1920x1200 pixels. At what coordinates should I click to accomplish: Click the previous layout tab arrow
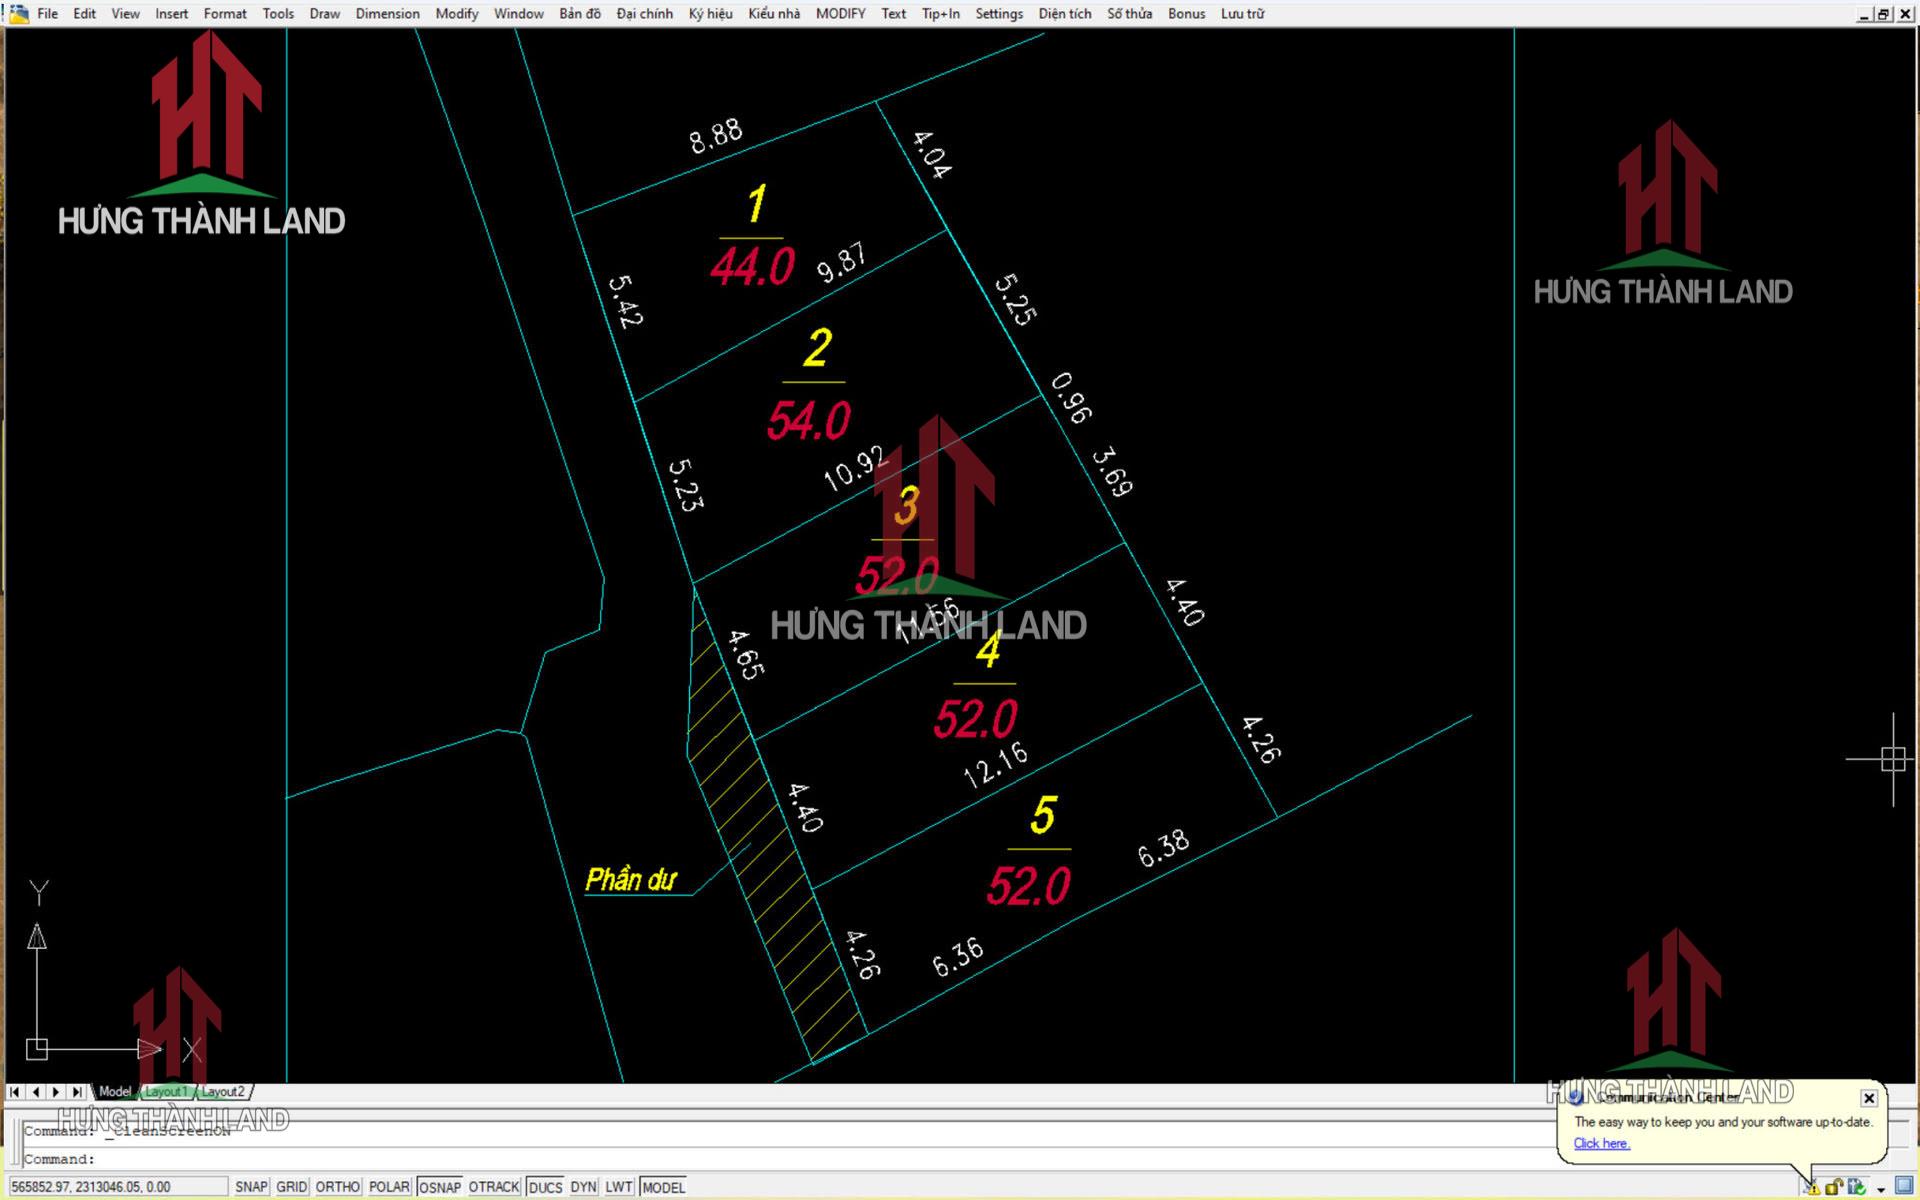[36, 1092]
